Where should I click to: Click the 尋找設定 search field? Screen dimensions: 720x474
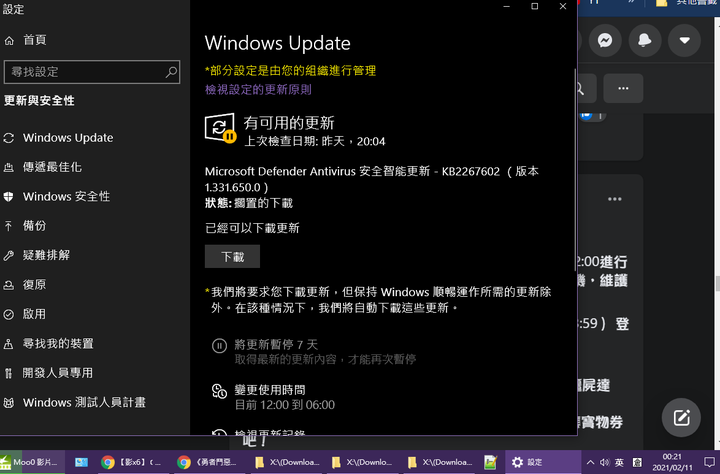click(x=92, y=72)
